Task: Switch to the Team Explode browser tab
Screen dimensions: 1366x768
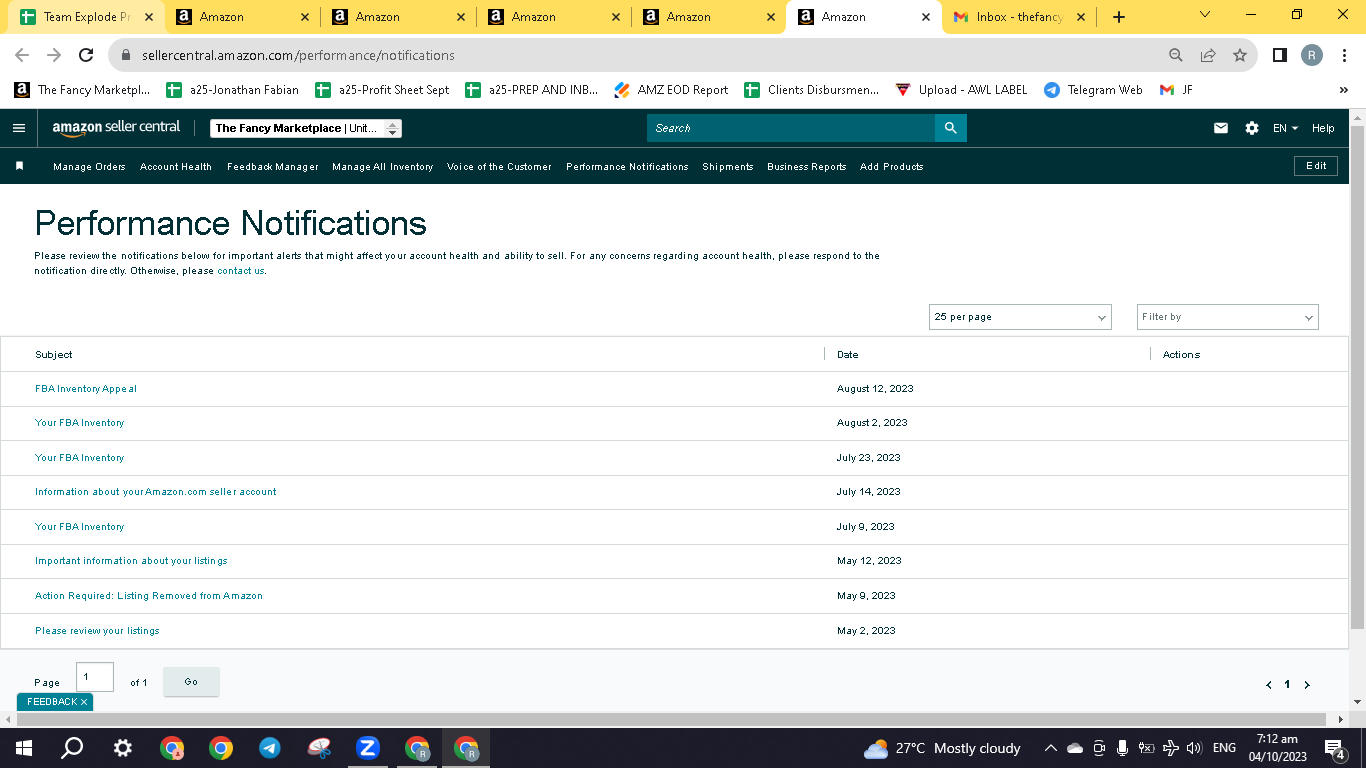Action: (86, 17)
